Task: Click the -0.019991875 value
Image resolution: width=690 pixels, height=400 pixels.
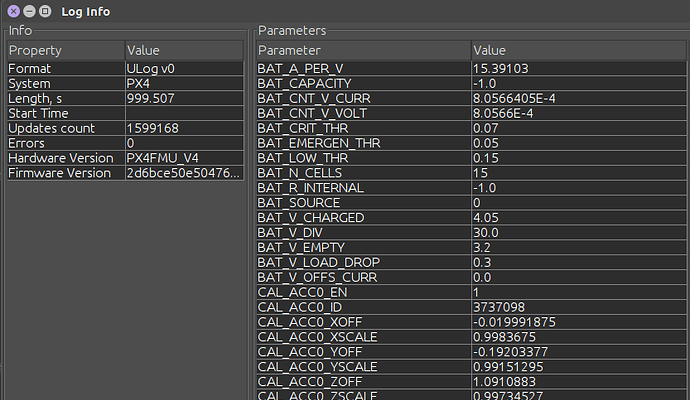Action: click(579, 323)
